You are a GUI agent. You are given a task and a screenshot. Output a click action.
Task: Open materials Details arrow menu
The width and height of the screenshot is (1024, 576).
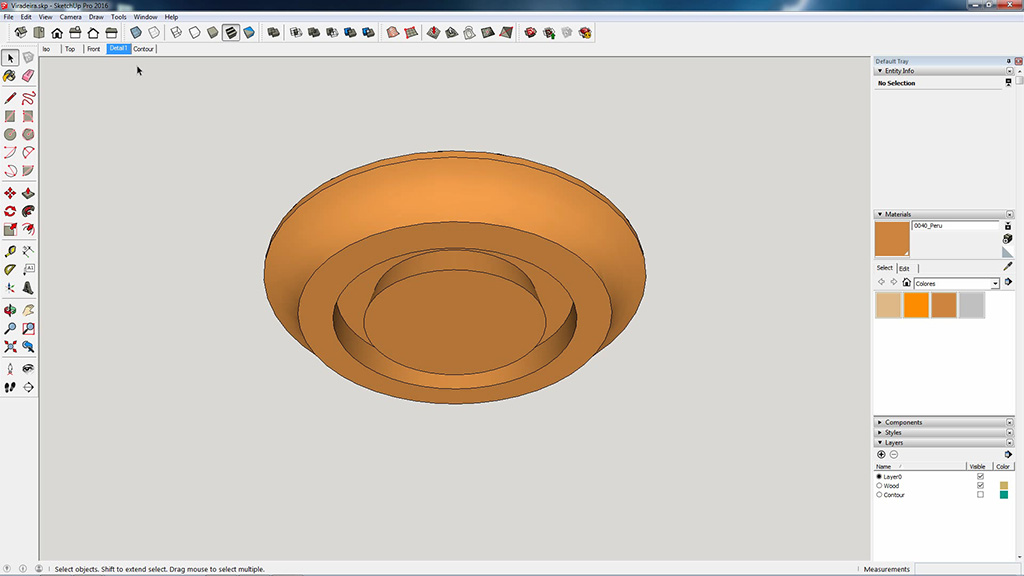1008,282
